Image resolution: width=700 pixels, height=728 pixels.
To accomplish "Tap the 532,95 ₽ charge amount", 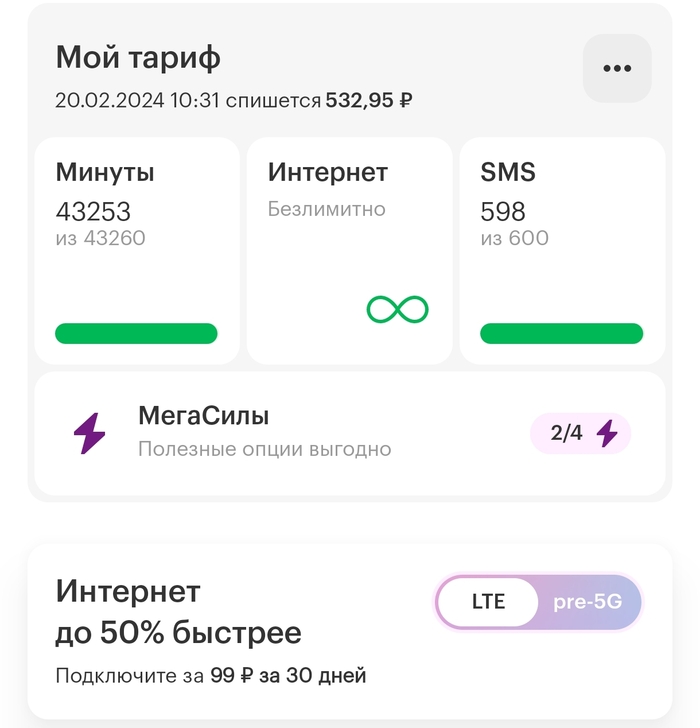I will (x=369, y=100).
